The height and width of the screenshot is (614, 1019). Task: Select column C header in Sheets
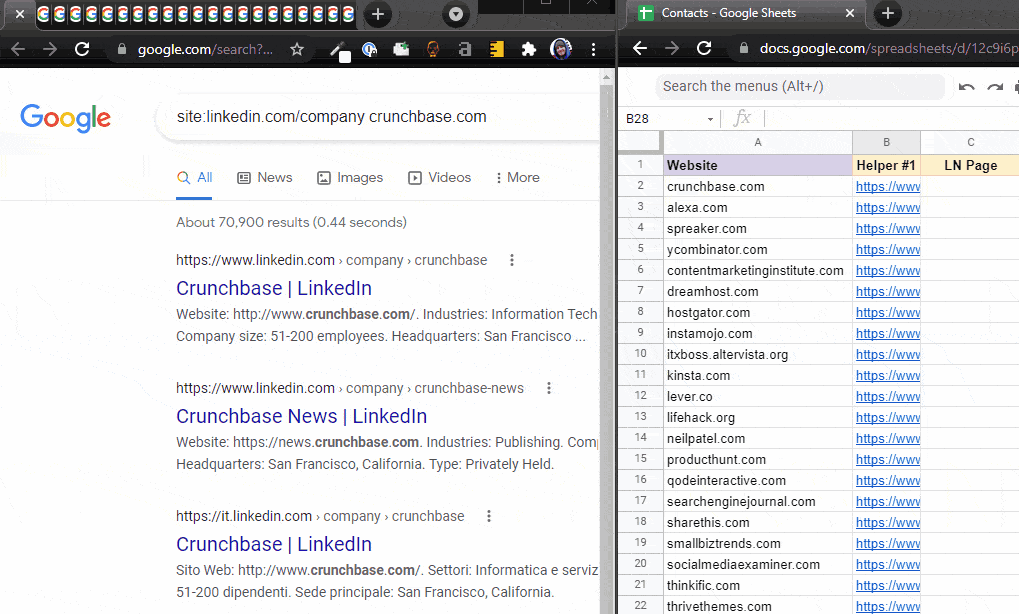click(x=970, y=142)
